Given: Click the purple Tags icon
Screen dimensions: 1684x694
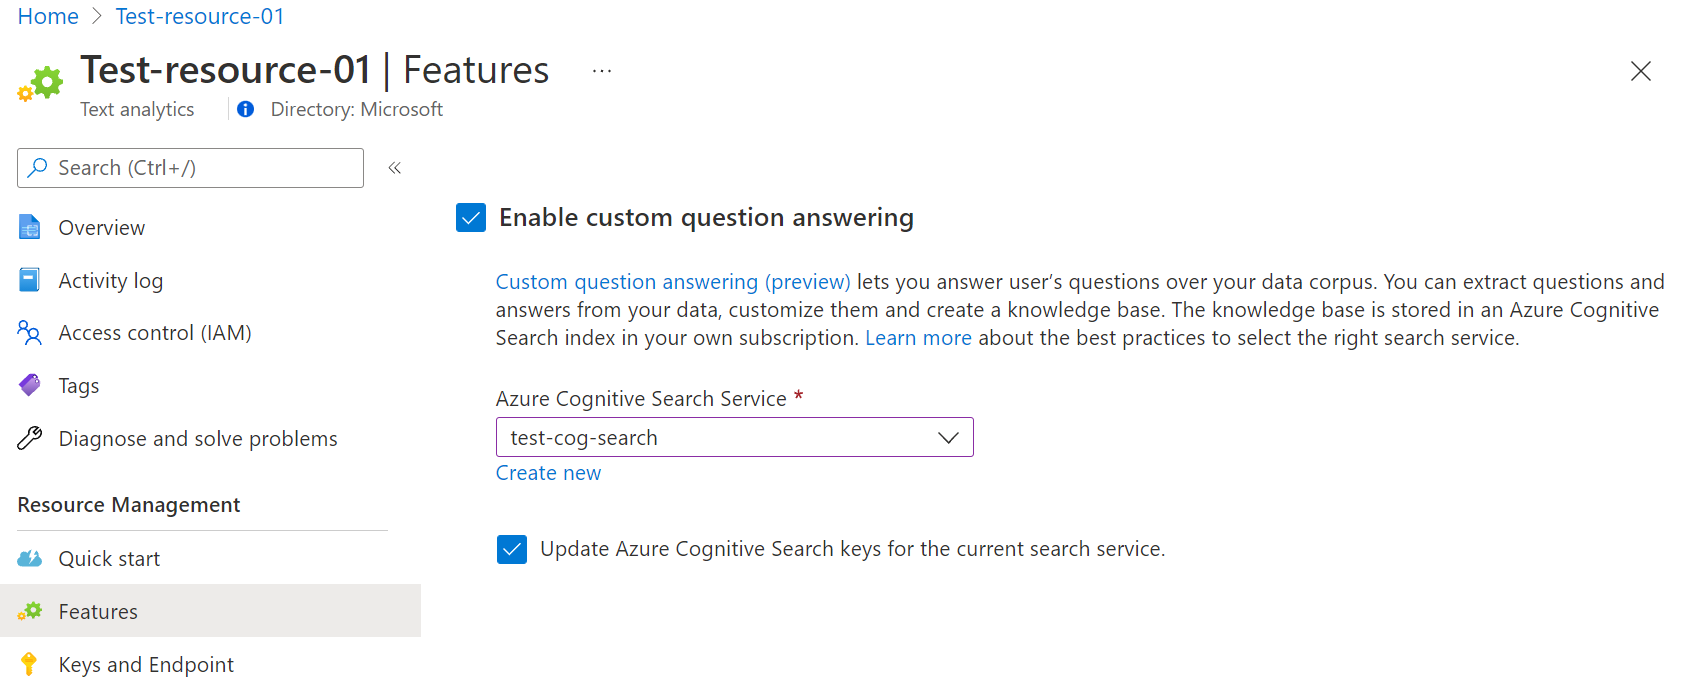Looking at the screenshot, I should pos(30,385).
